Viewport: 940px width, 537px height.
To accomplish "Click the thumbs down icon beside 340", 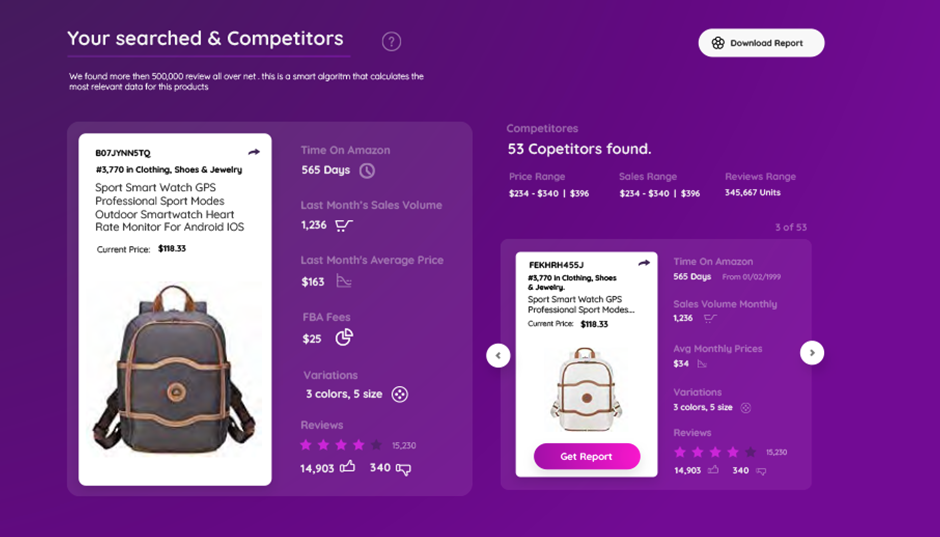I will (x=404, y=468).
